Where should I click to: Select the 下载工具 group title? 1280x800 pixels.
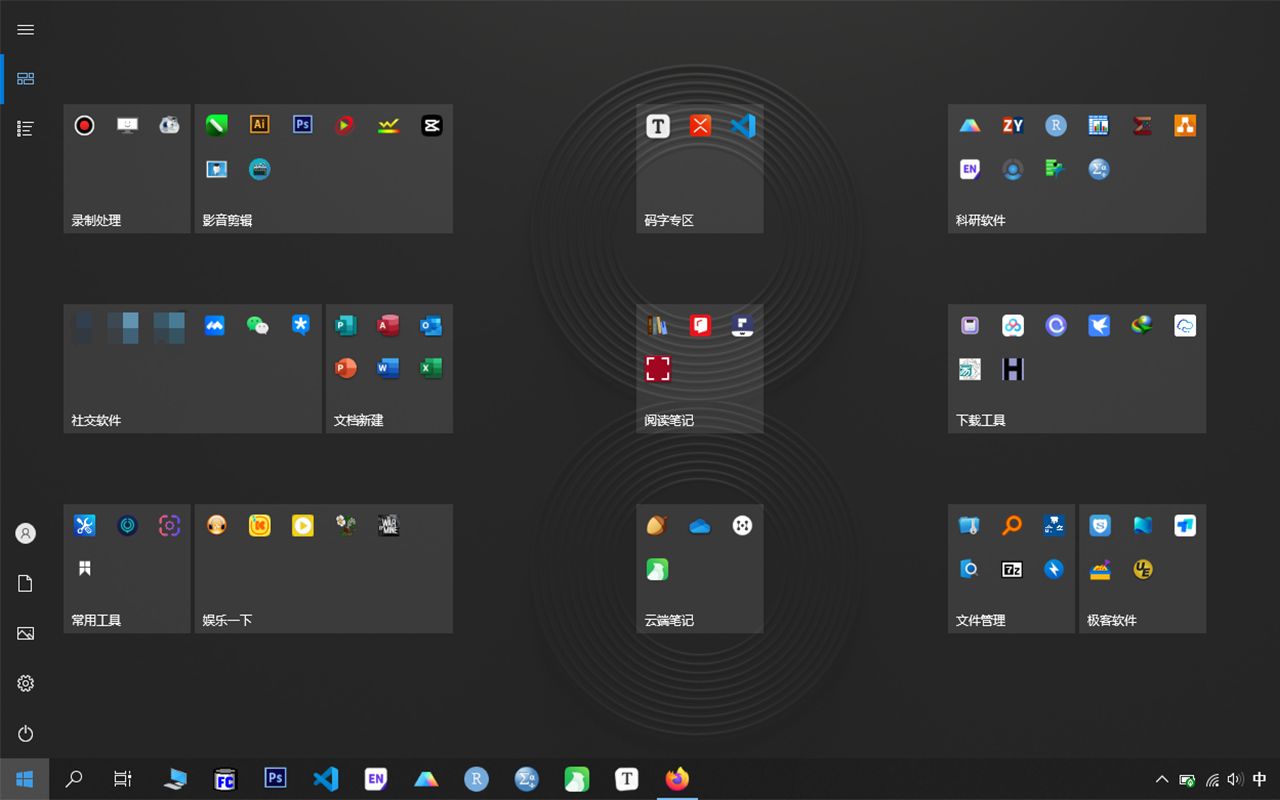[981, 420]
